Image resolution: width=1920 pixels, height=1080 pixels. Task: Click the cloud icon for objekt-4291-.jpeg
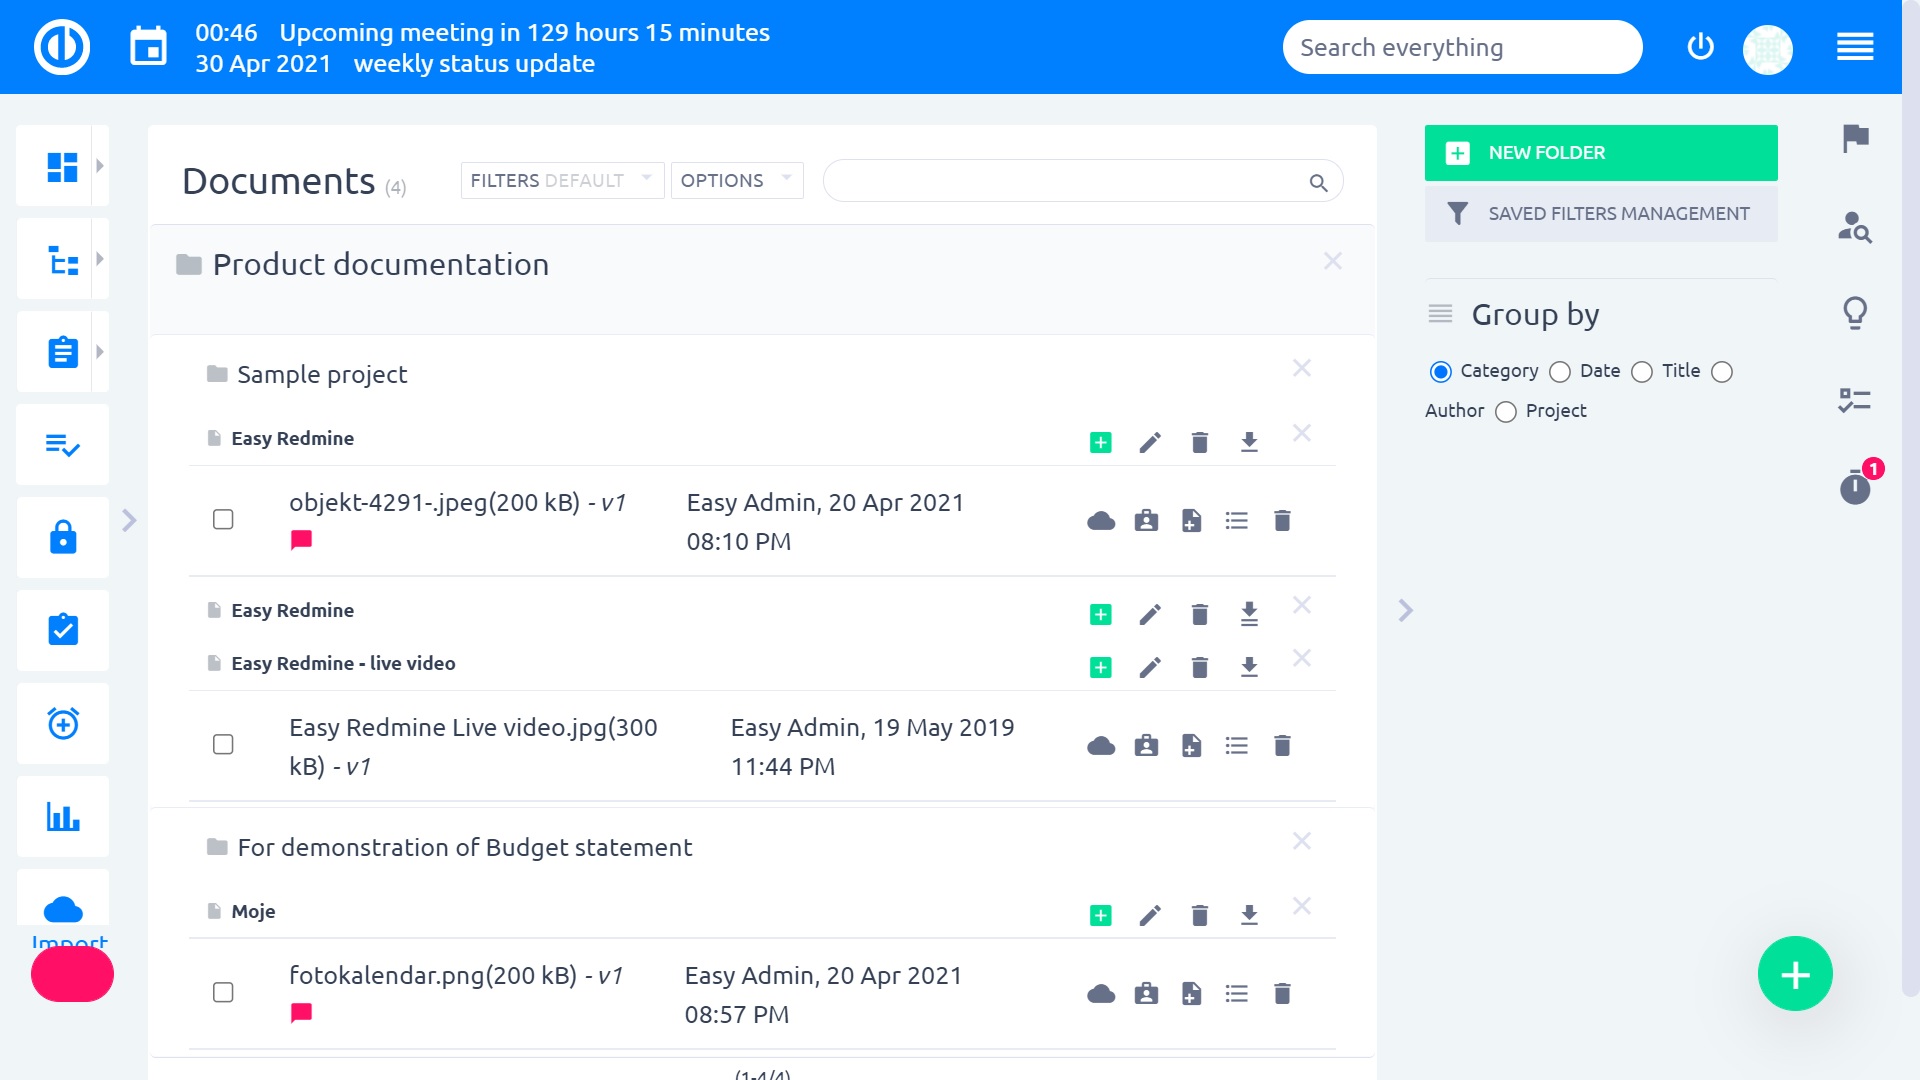coord(1101,520)
